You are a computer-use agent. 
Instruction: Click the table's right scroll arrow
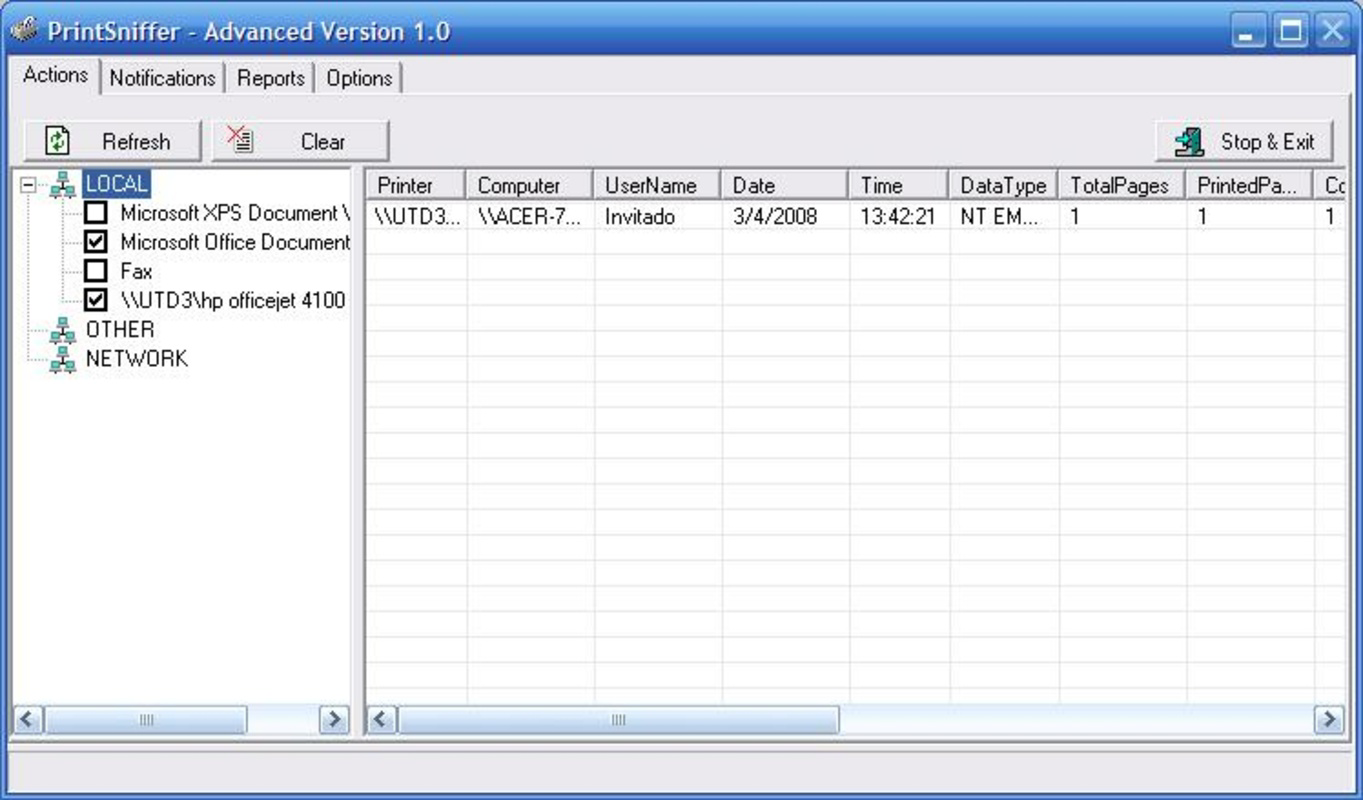click(x=1329, y=719)
